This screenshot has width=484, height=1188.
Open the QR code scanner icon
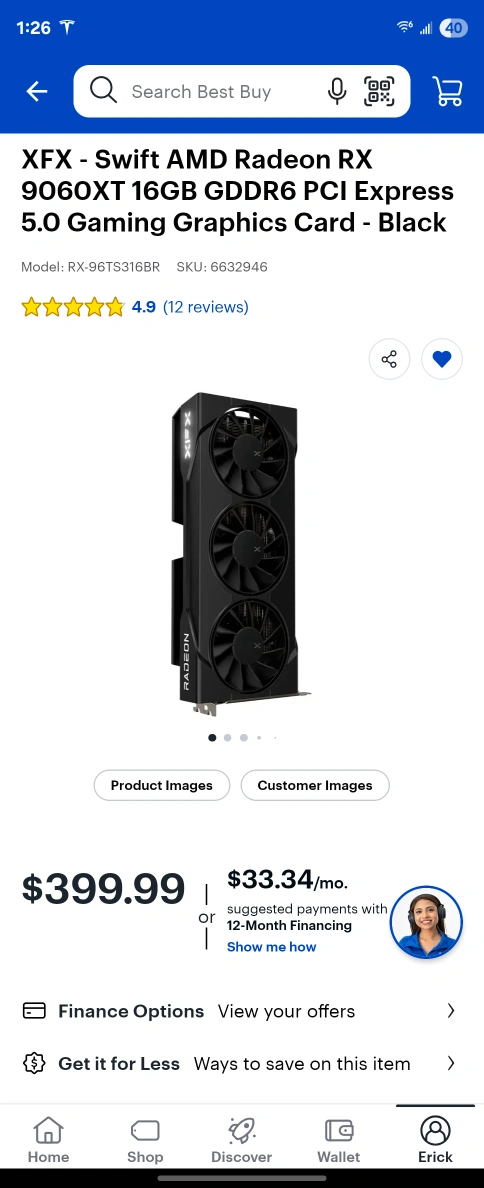(379, 91)
